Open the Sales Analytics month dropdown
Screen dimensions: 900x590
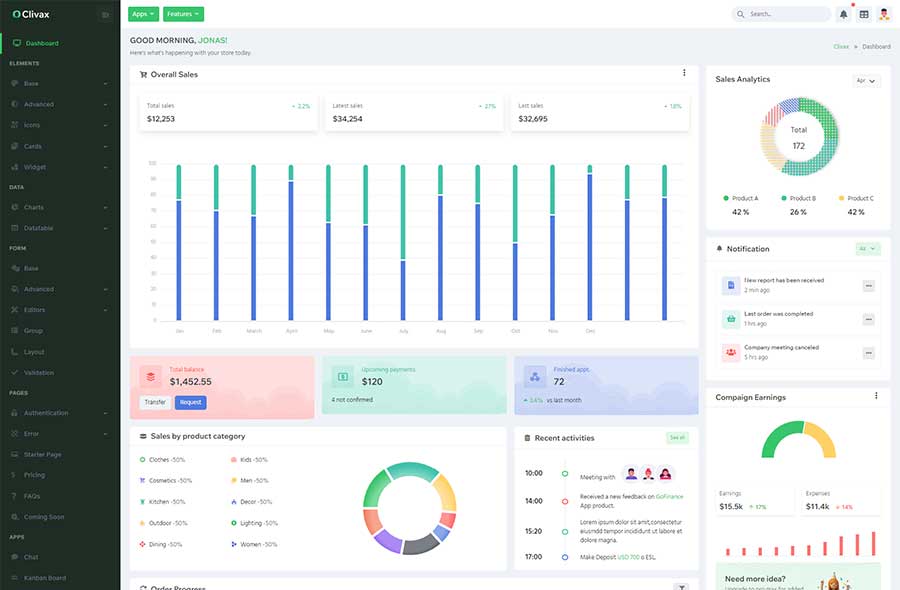[x=866, y=81]
